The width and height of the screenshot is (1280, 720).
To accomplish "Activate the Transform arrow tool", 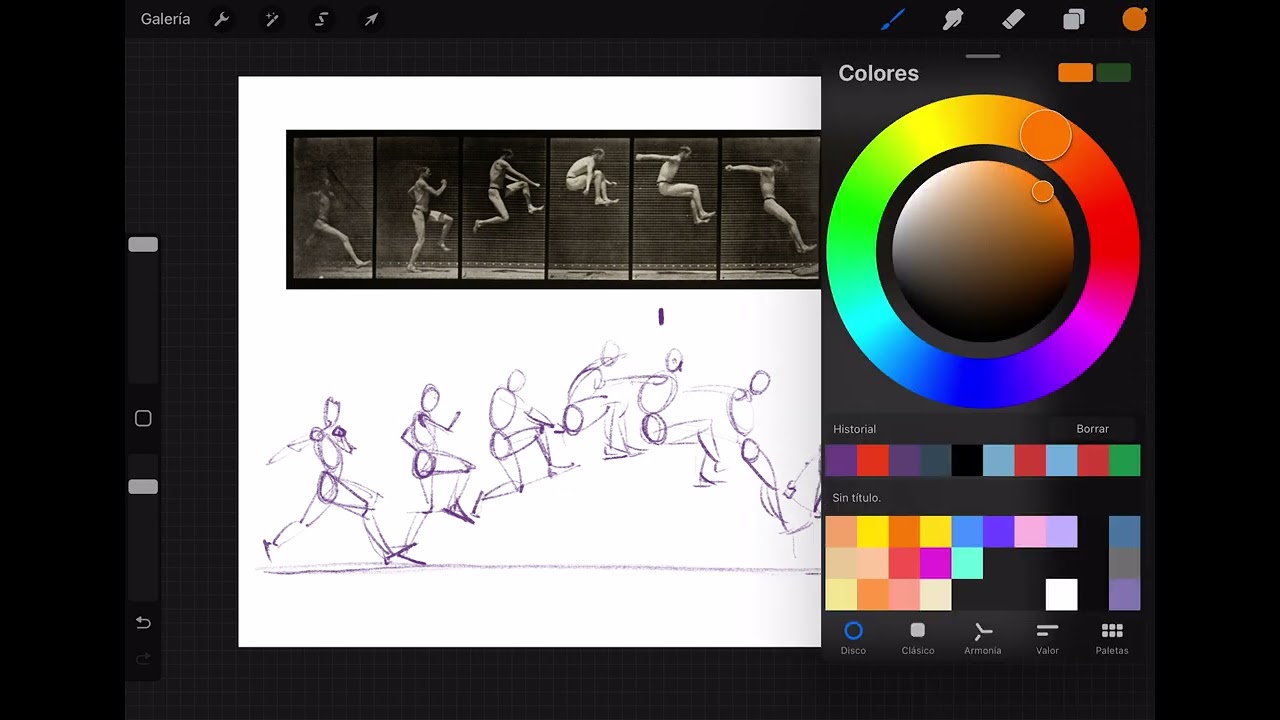I will click(x=371, y=20).
